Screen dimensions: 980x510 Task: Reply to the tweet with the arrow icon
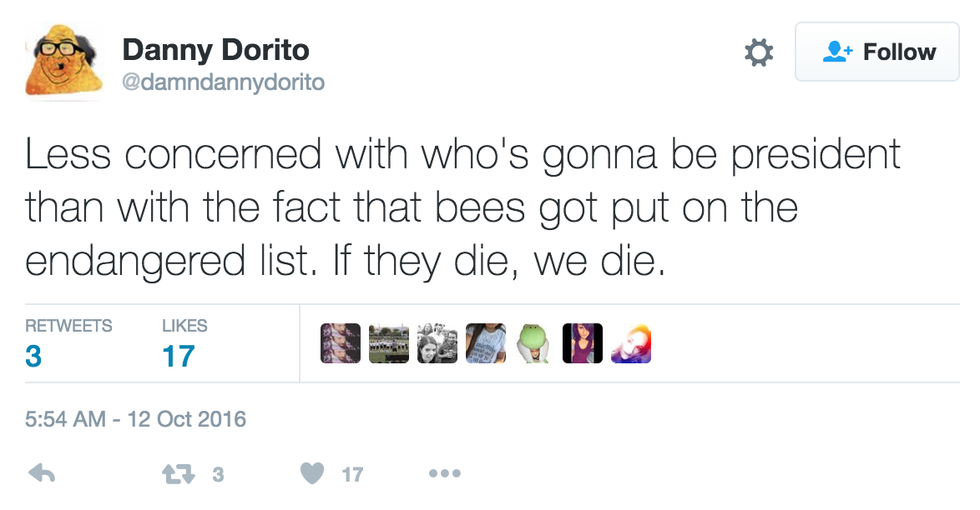(x=41, y=474)
